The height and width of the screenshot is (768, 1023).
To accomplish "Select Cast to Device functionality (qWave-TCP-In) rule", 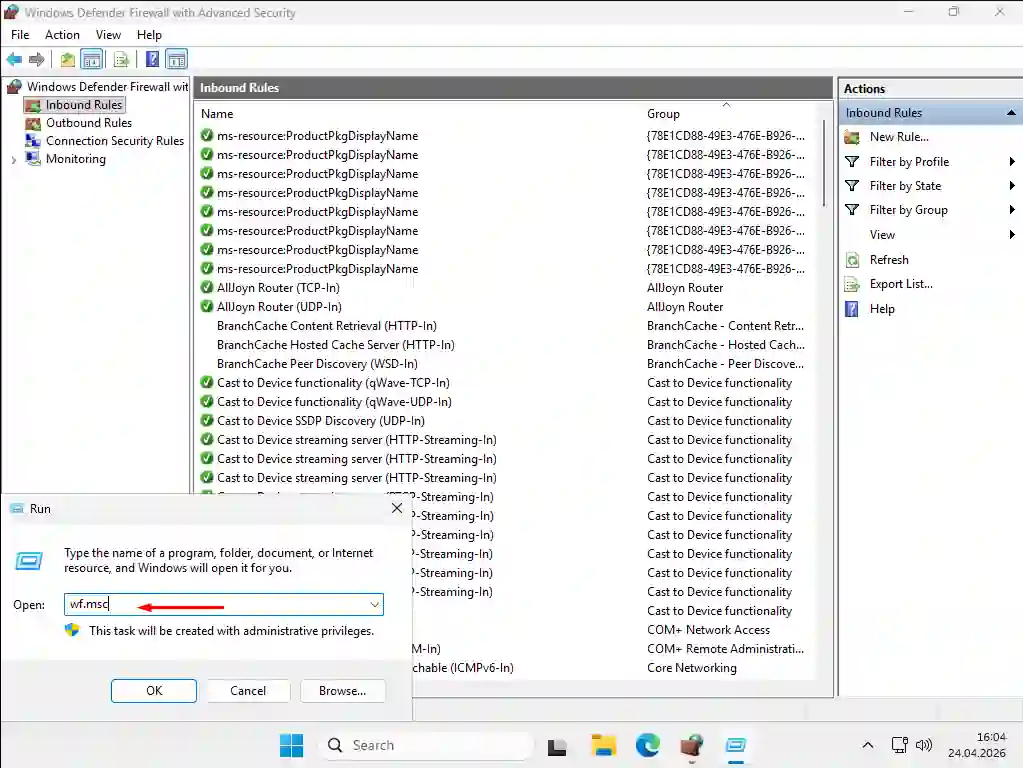I will (x=333, y=382).
